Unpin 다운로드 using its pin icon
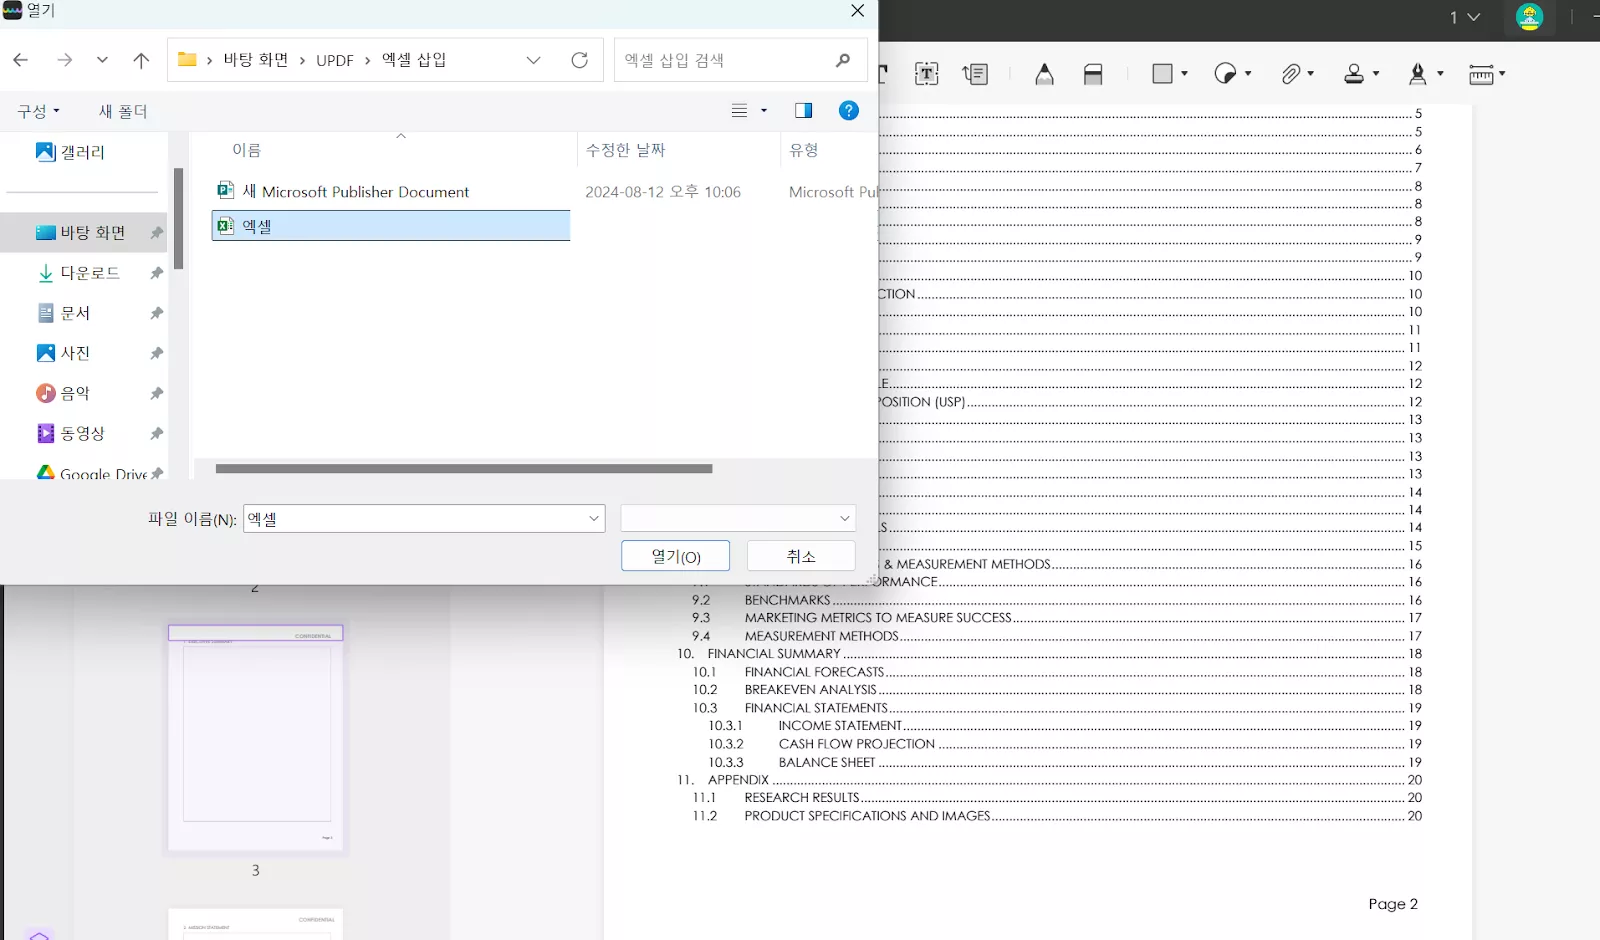This screenshot has width=1600, height=940. point(156,273)
